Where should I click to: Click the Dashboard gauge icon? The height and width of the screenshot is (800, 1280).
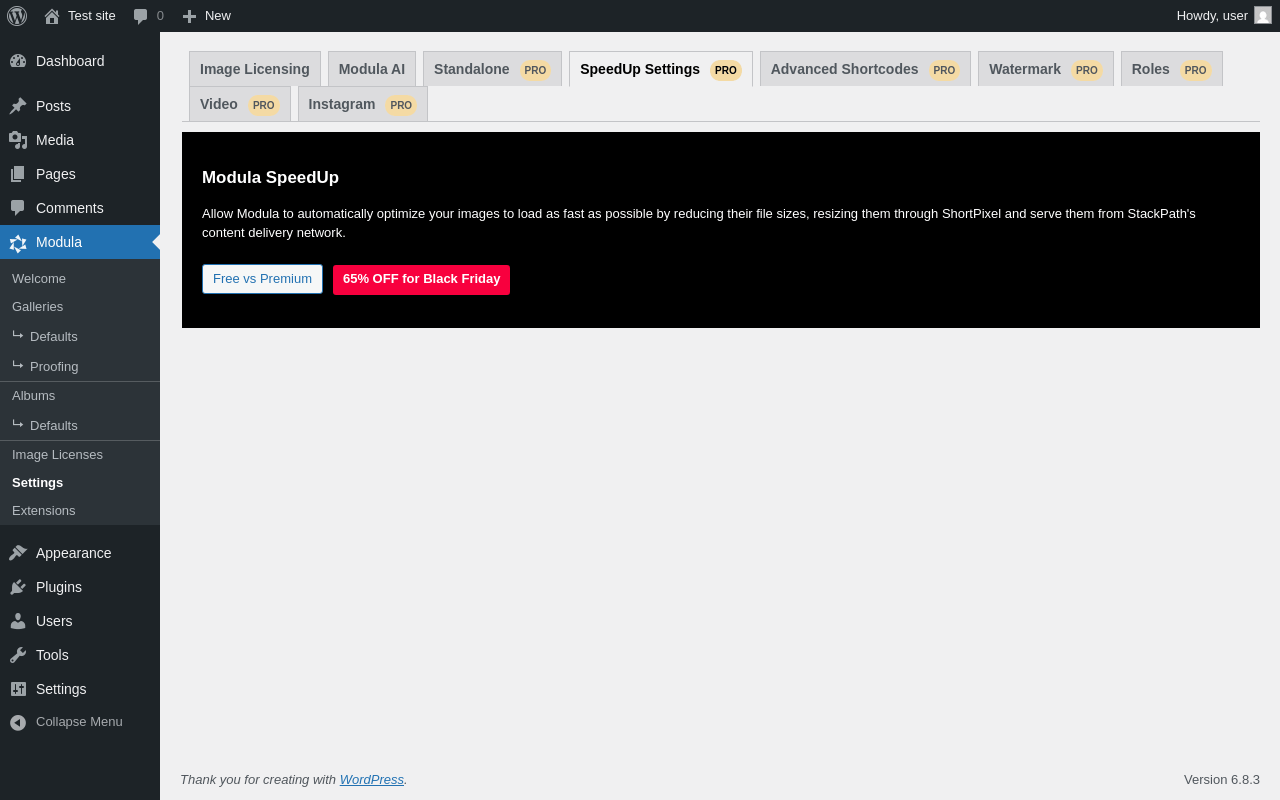(x=18, y=61)
